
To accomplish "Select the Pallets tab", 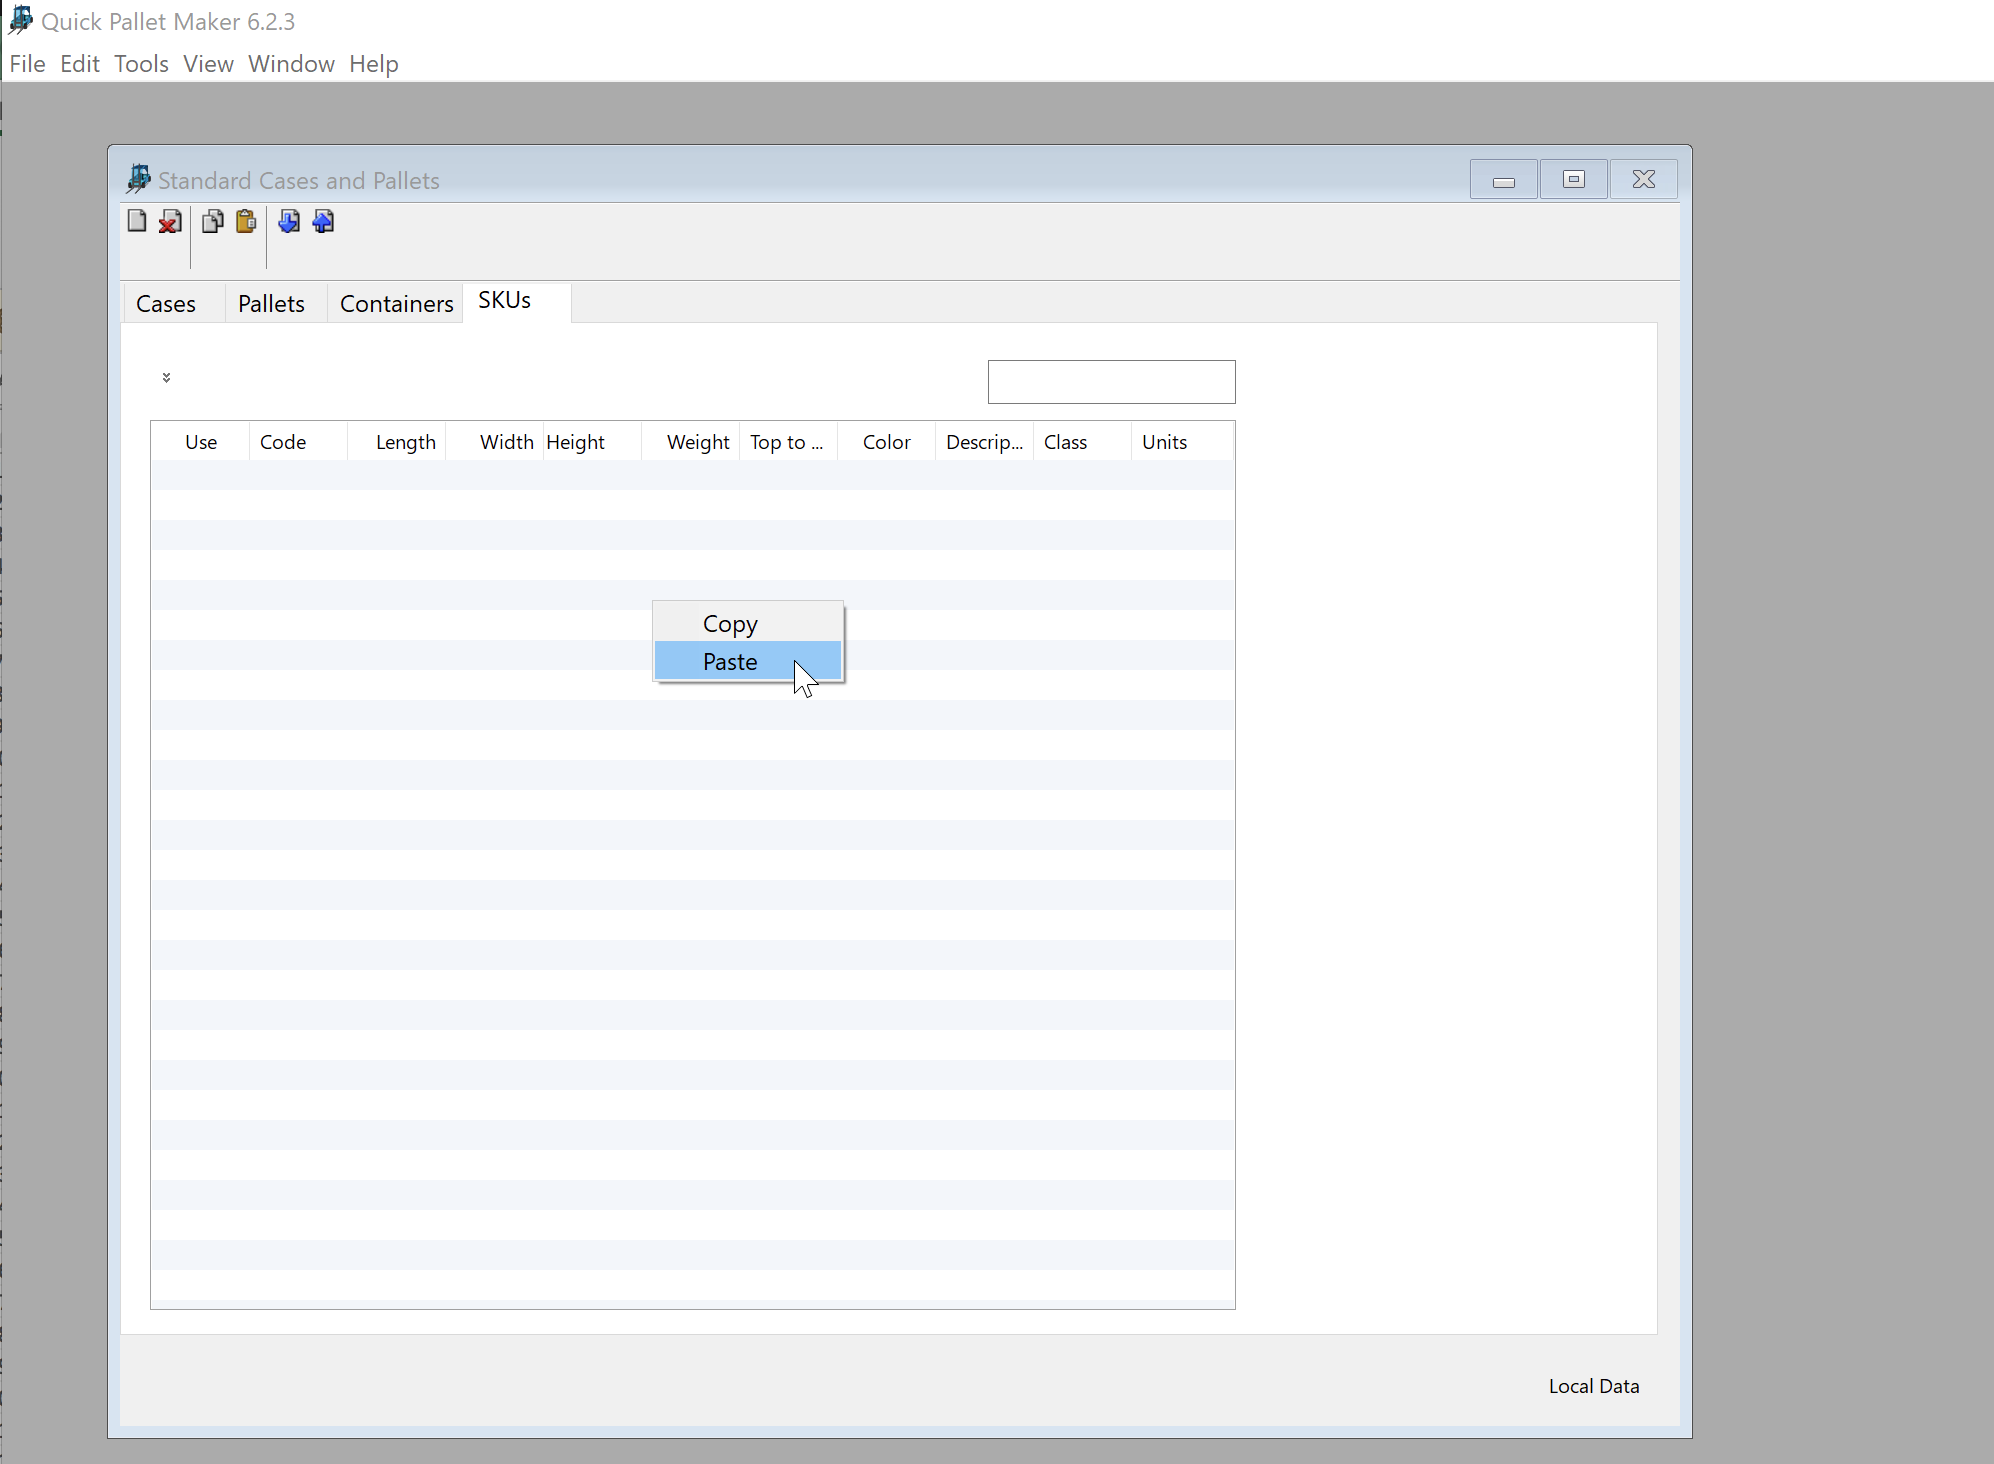I will 269,303.
